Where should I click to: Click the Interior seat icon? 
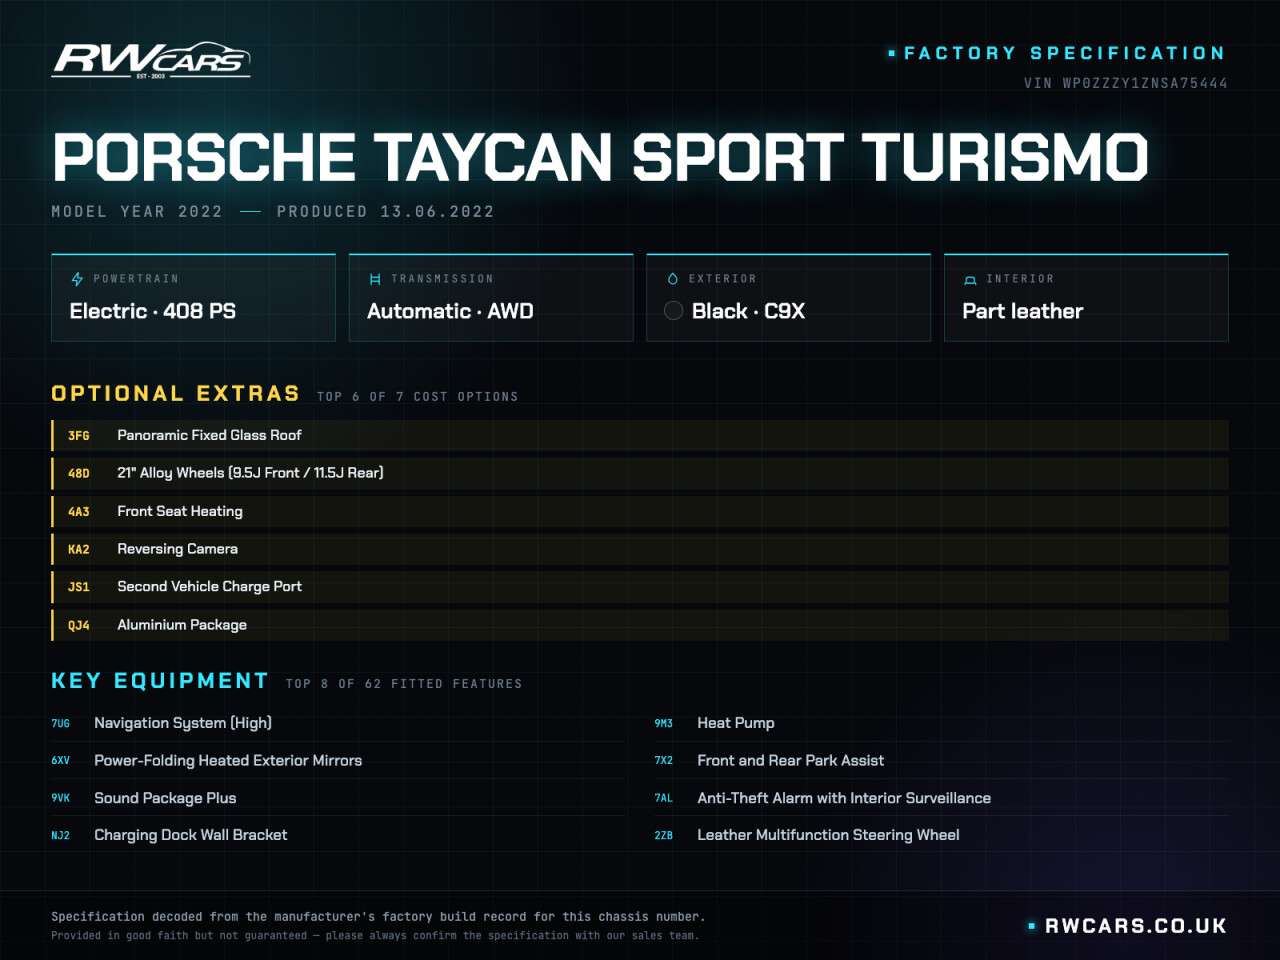(970, 280)
